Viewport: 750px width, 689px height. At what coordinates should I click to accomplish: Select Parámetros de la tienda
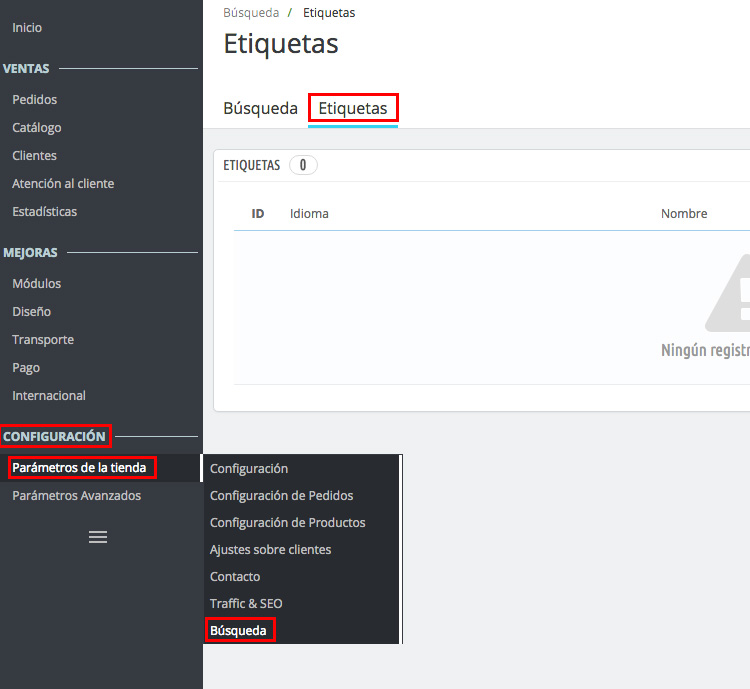click(x=79, y=467)
